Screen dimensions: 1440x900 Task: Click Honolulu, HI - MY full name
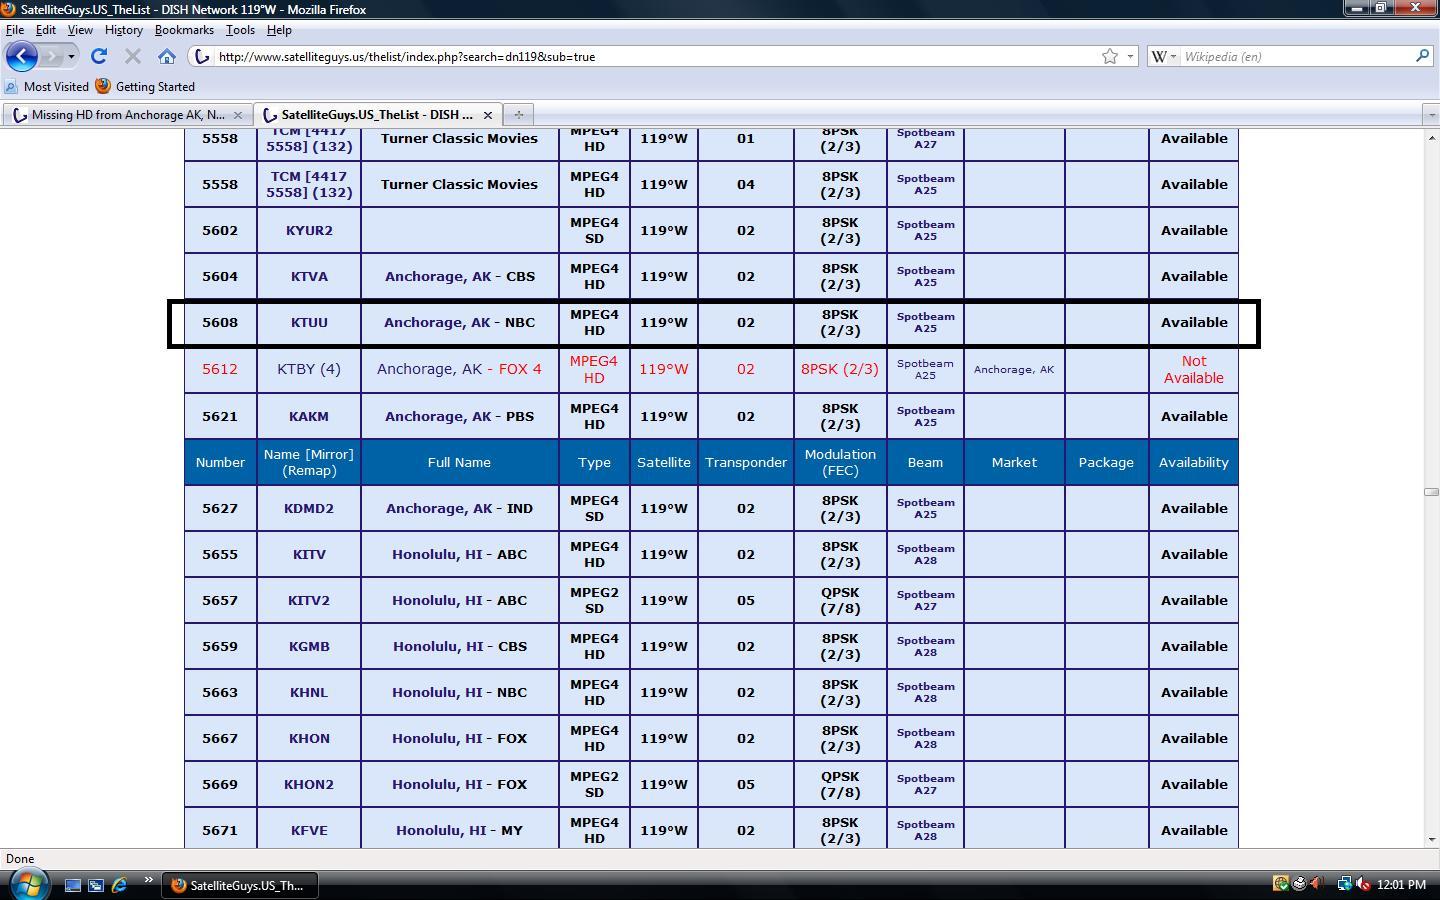click(x=460, y=831)
